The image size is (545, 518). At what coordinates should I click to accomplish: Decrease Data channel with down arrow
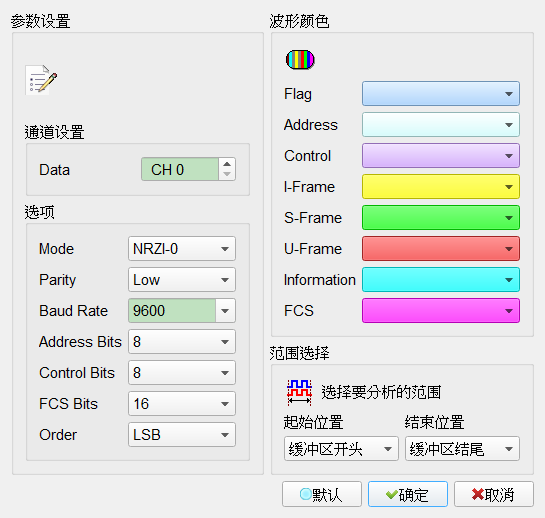tap(227, 174)
